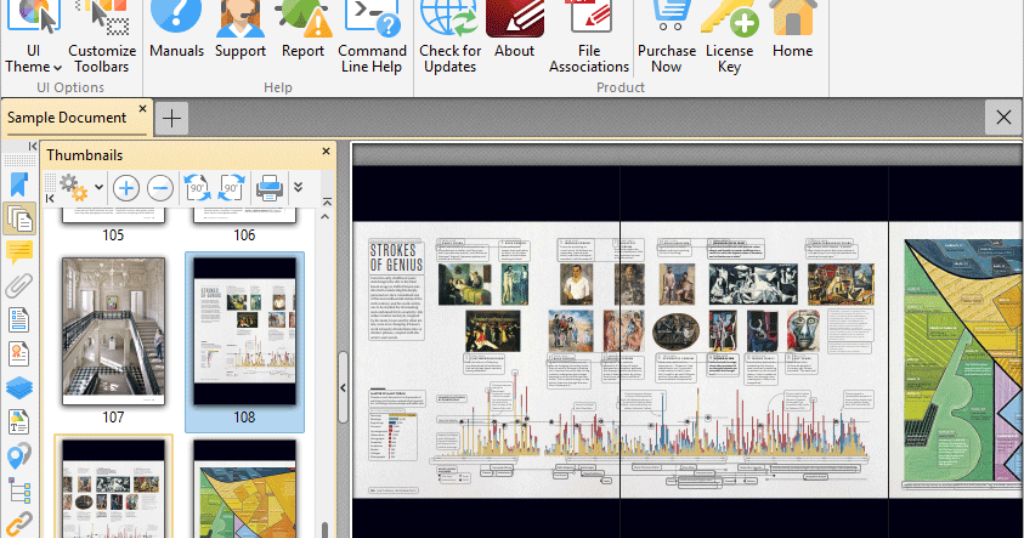
Task: Close the Sample Document tab
Action: [142, 108]
